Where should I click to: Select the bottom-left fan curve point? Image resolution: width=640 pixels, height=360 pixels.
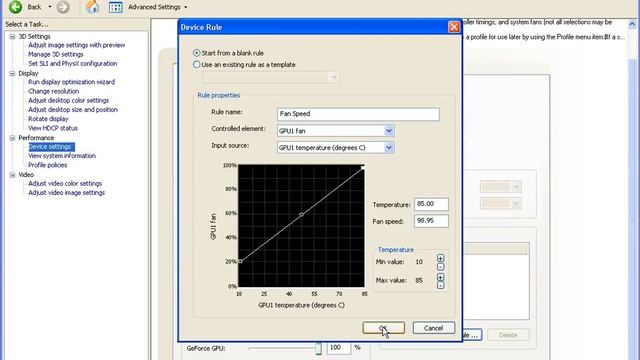point(240,261)
